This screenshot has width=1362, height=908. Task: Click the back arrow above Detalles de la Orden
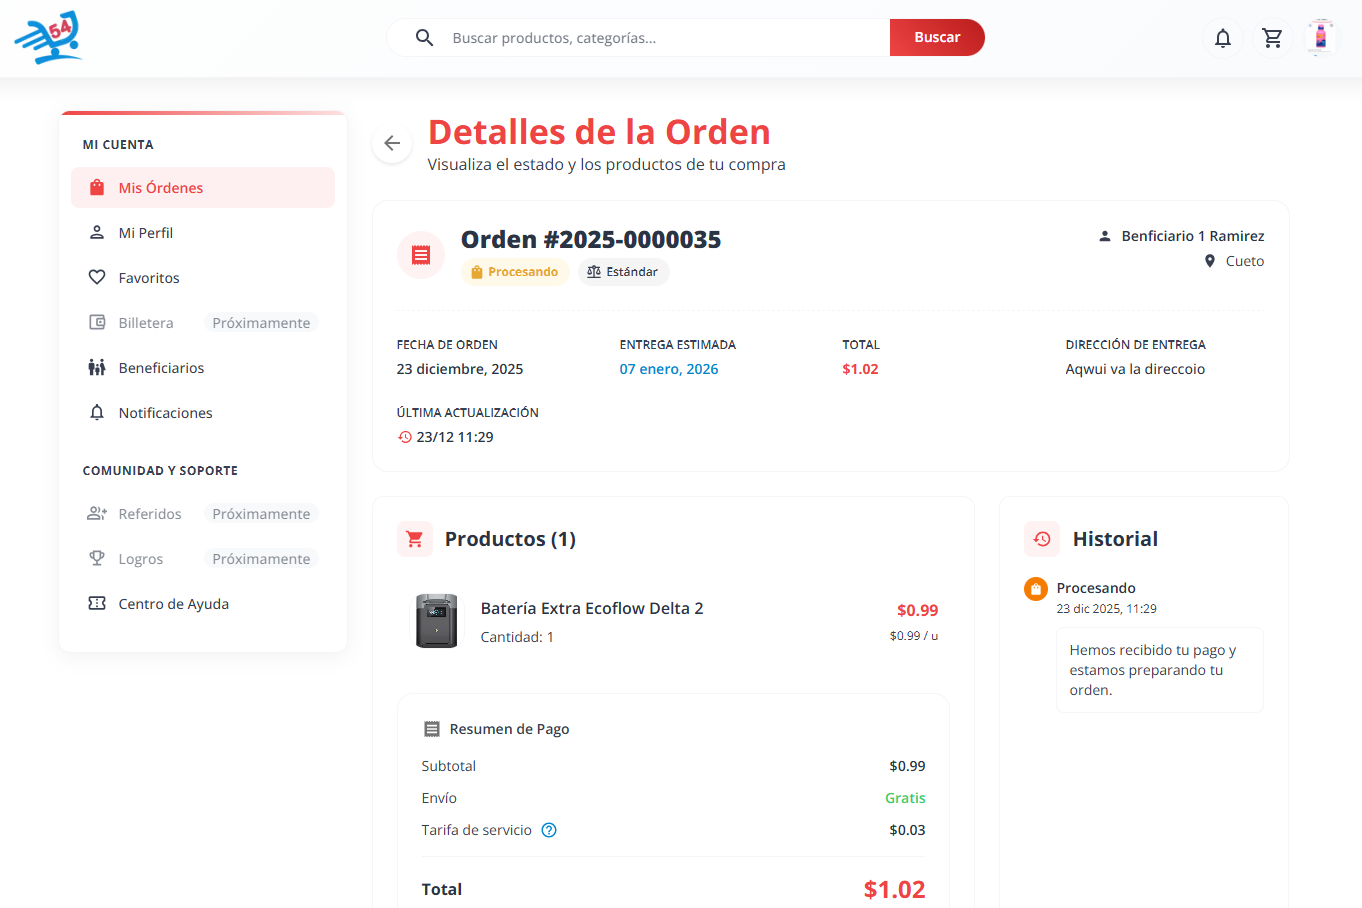[392, 142]
